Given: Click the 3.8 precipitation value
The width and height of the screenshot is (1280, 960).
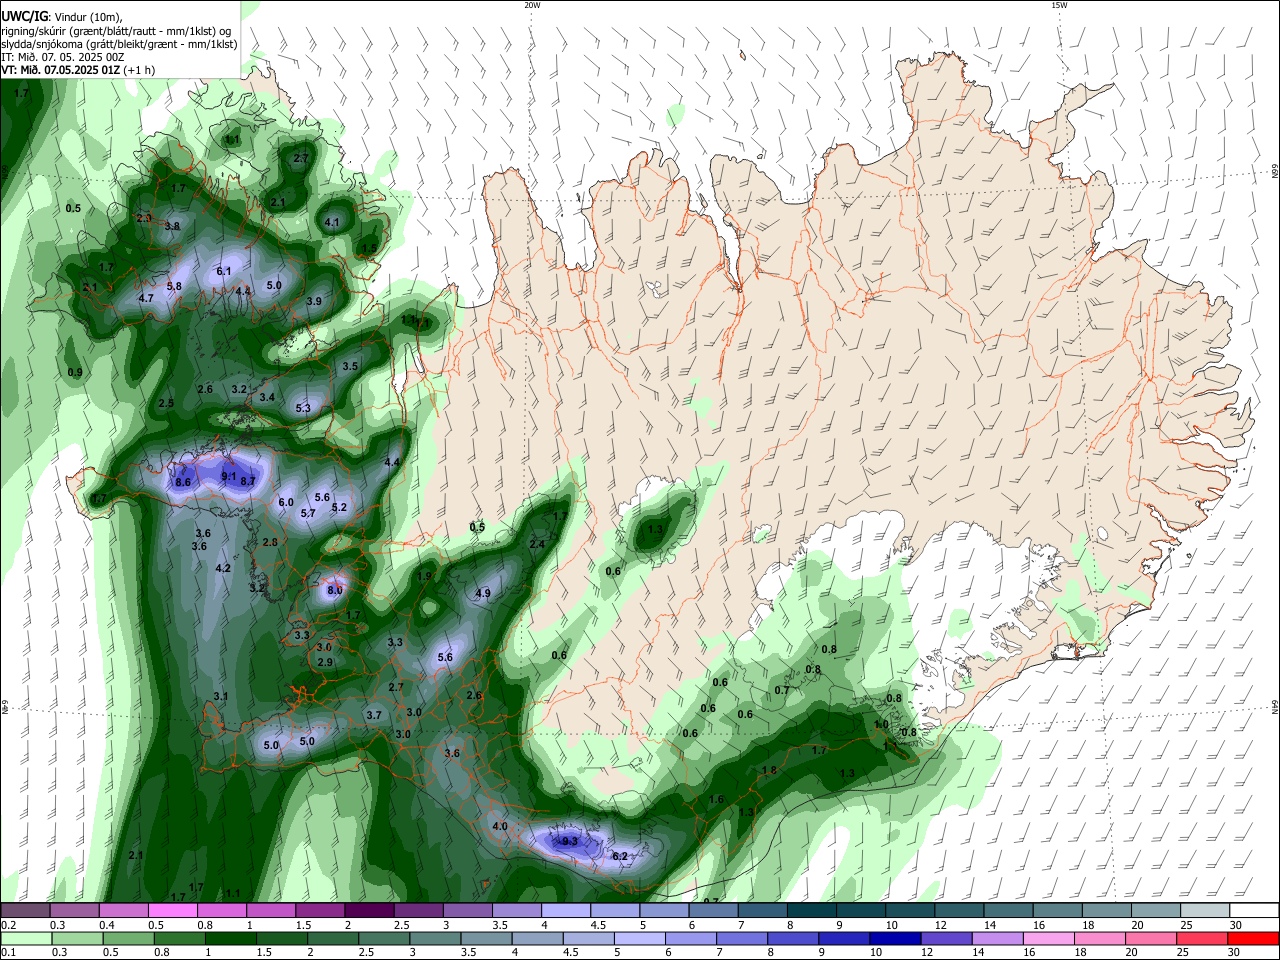Looking at the screenshot, I should [x=172, y=226].
